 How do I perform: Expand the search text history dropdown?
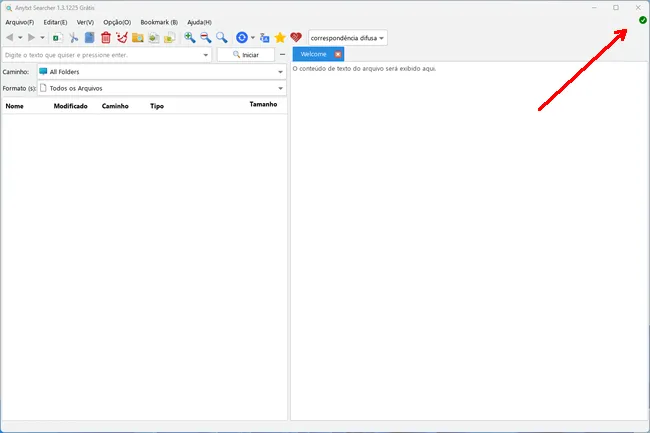[x=206, y=55]
